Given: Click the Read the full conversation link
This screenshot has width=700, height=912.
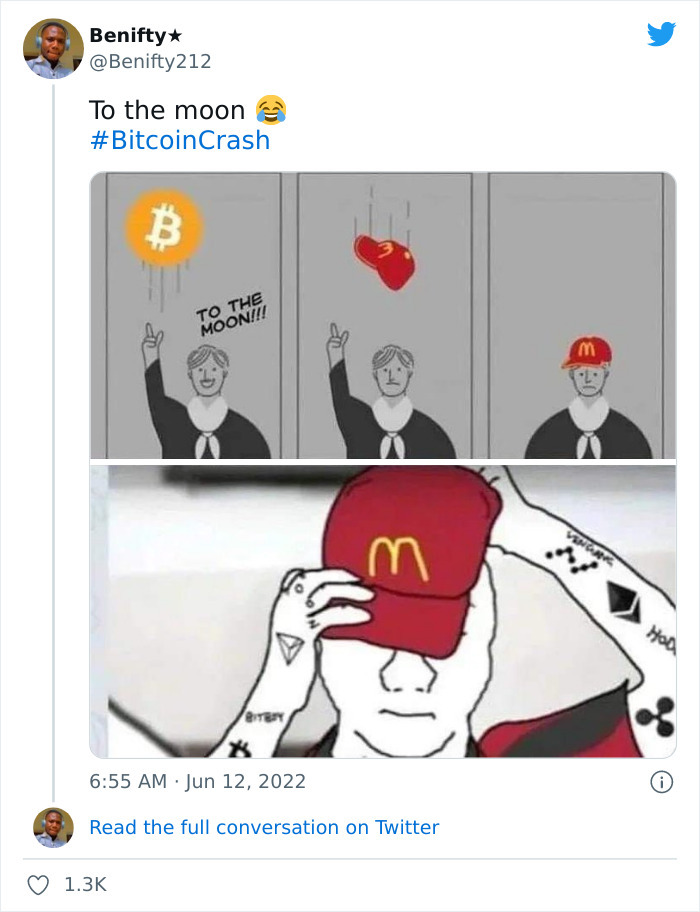Looking at the screenshot, I should pos(264,827).
